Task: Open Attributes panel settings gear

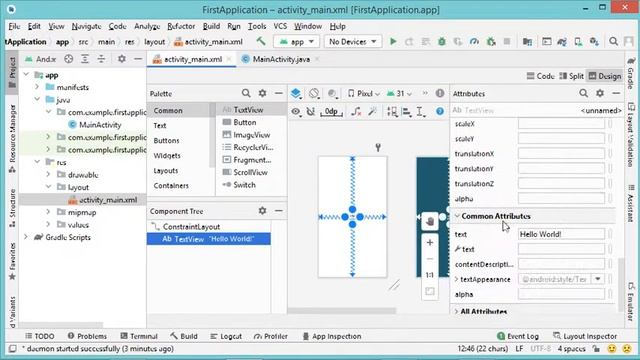Action: [600, 93]
